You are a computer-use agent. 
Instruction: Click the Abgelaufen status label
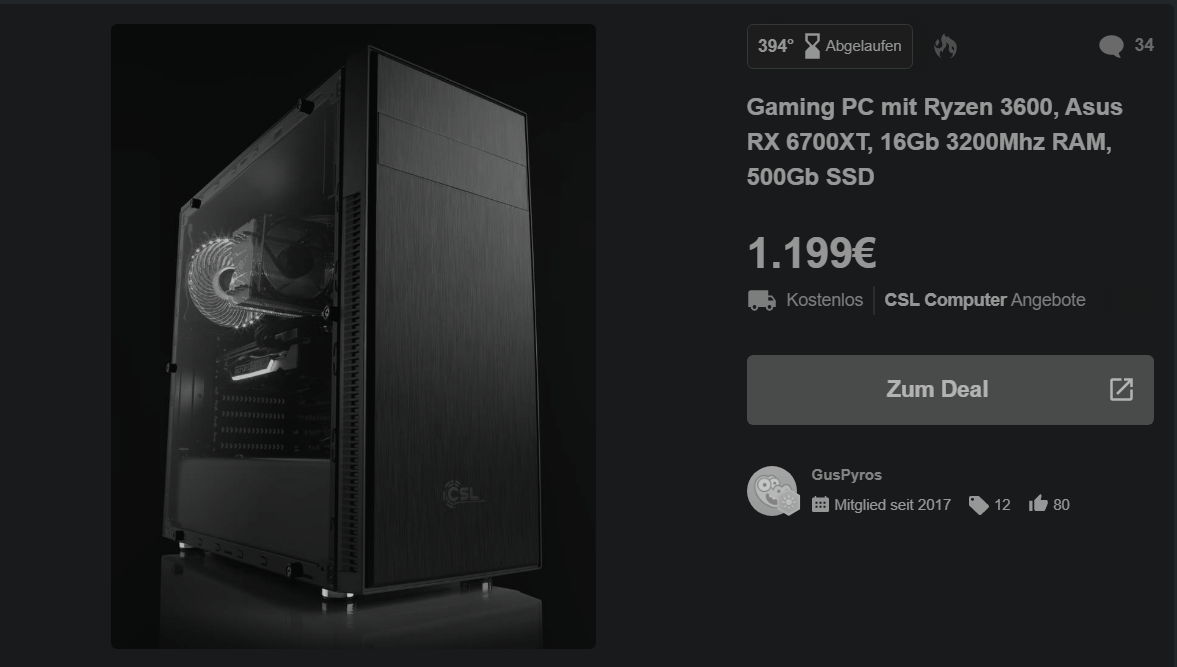863,47
